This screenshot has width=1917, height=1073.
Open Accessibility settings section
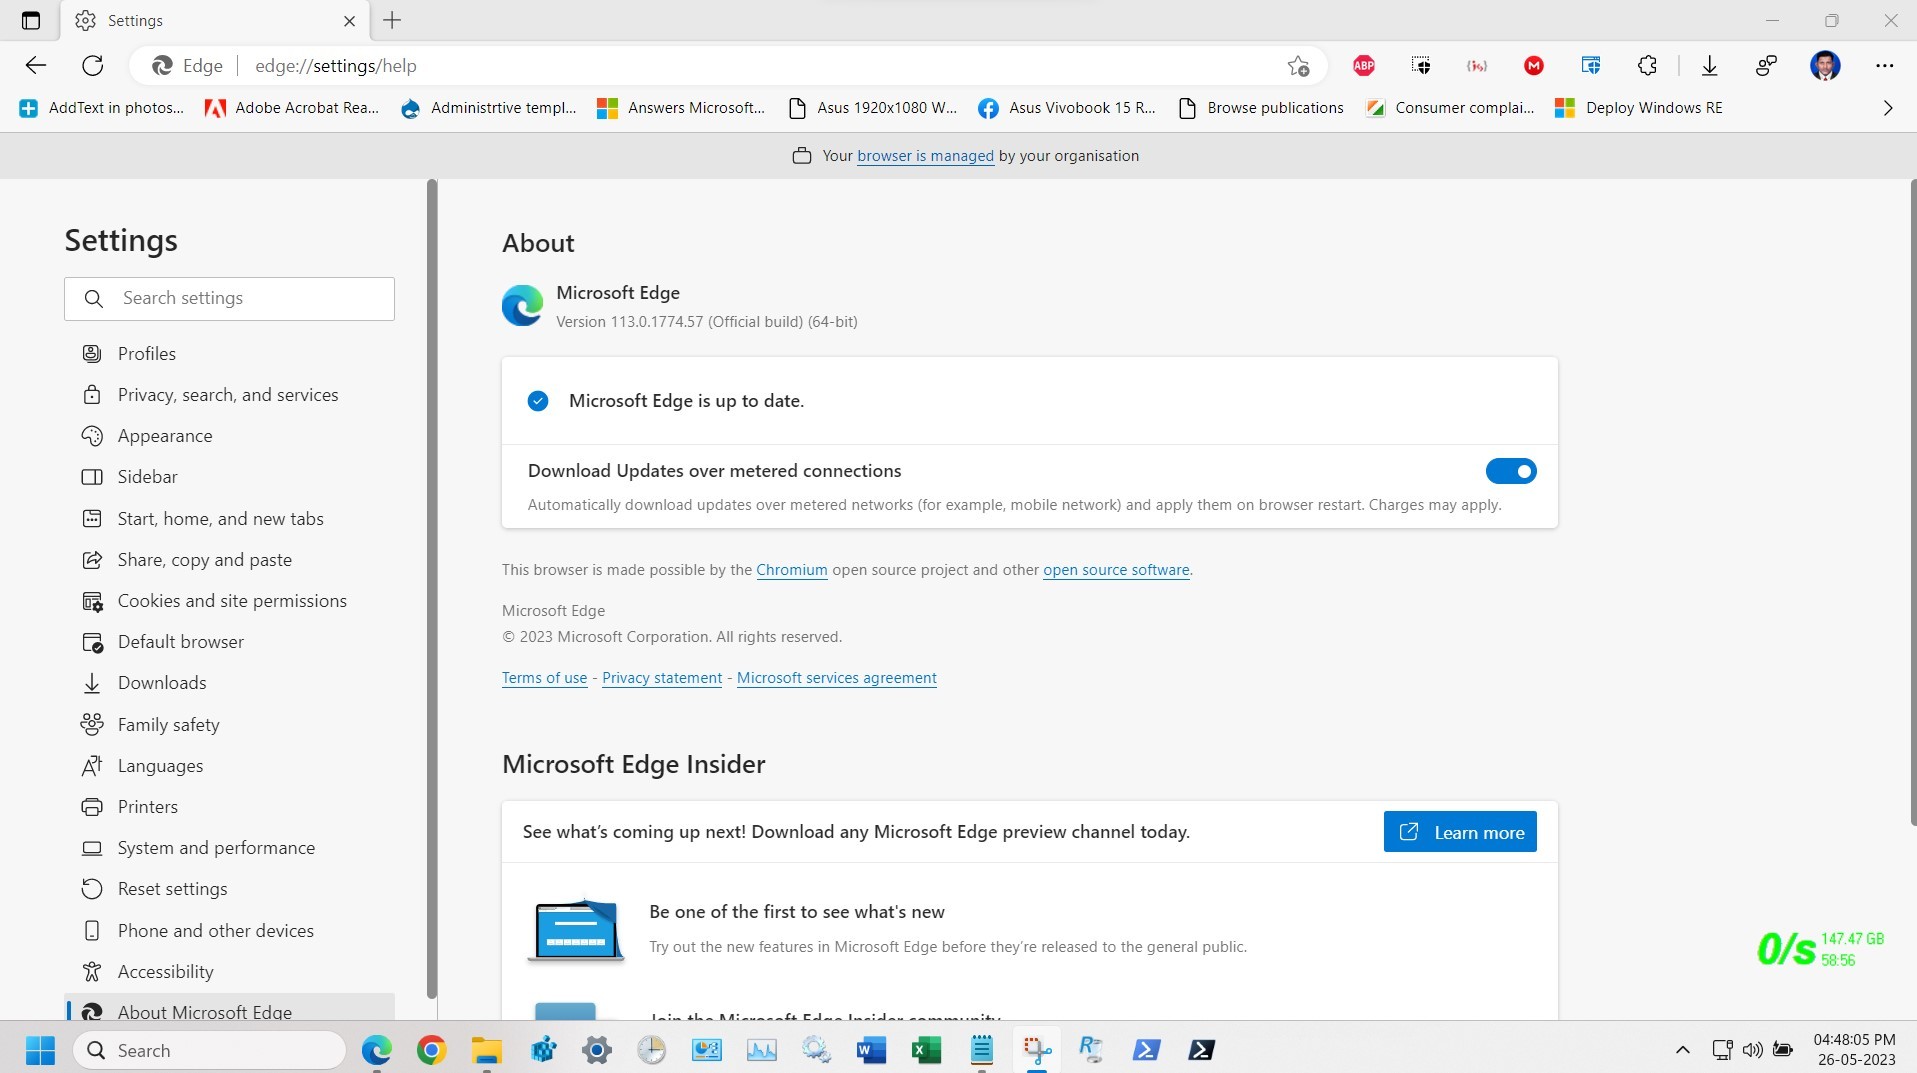[x=230, y=972]
